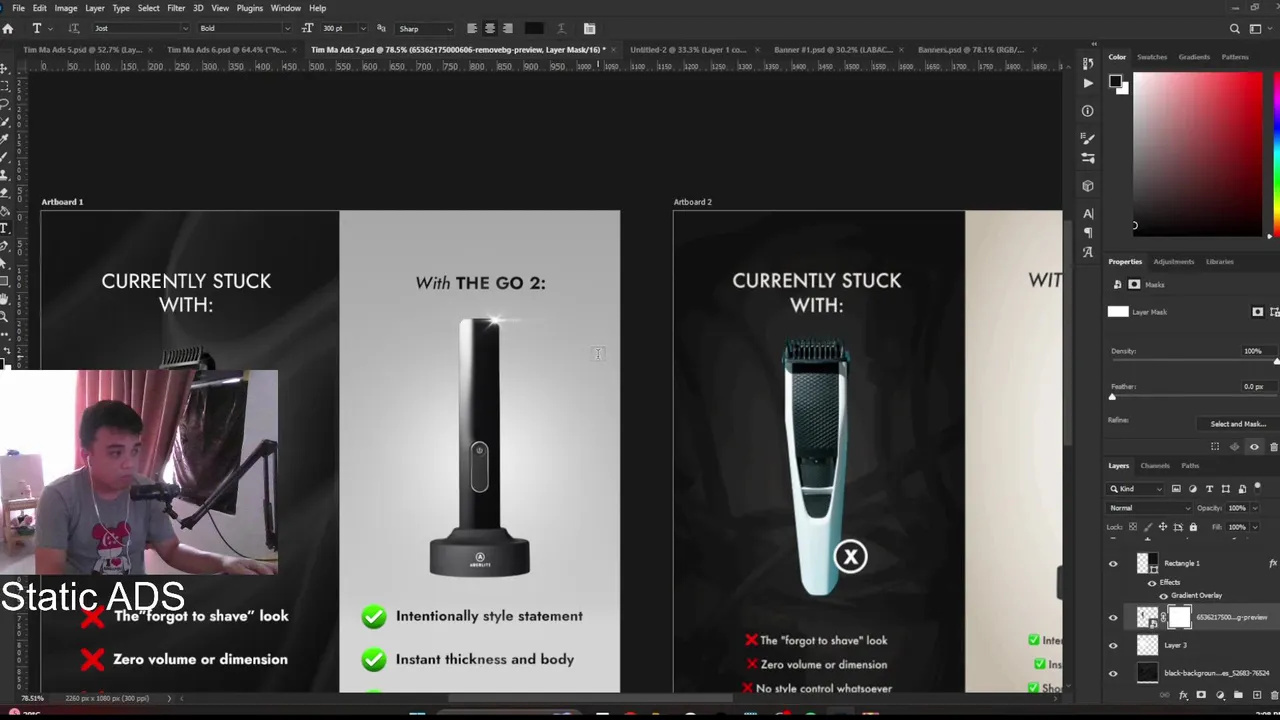
Task: Filter layers by pixel layers icon
Action: click(x=1176, y=489)
